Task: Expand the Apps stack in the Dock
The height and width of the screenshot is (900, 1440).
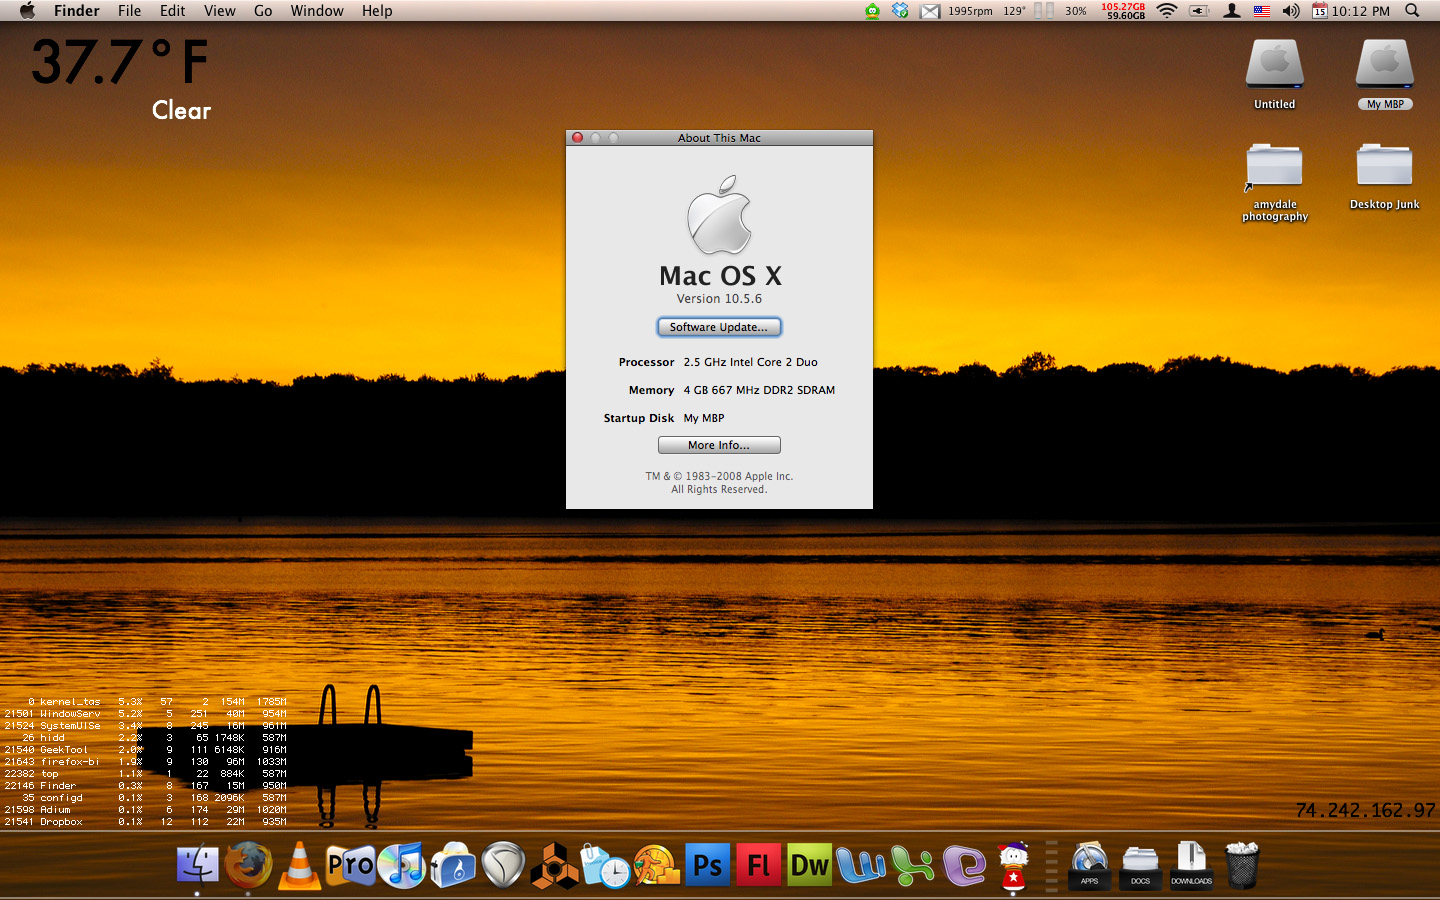Action: click(x=1090, y=865)
